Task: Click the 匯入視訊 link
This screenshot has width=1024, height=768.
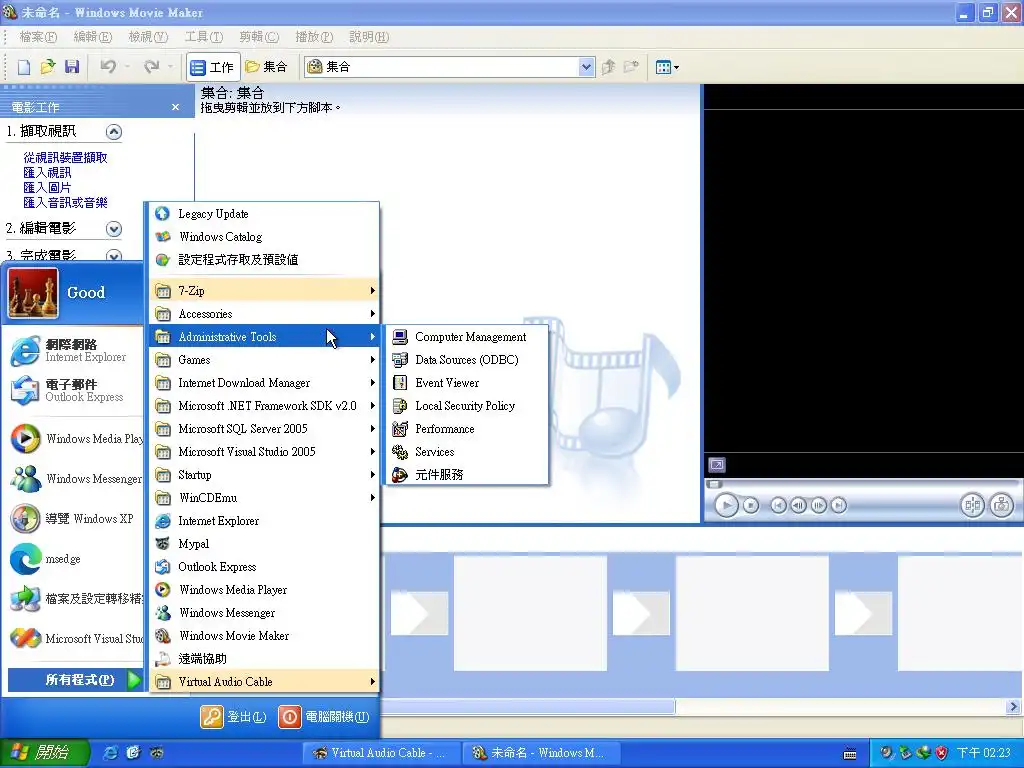Action: [47, 172]
